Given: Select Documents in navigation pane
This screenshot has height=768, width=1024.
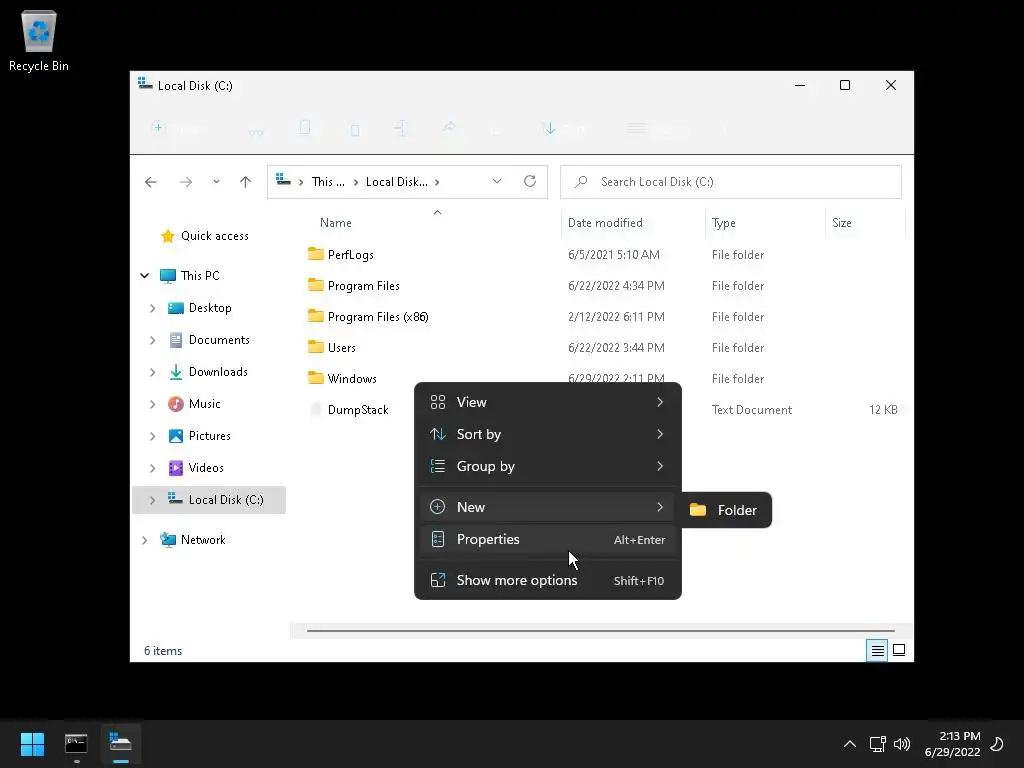Looking at the screenshot, I should click(208, 340).
